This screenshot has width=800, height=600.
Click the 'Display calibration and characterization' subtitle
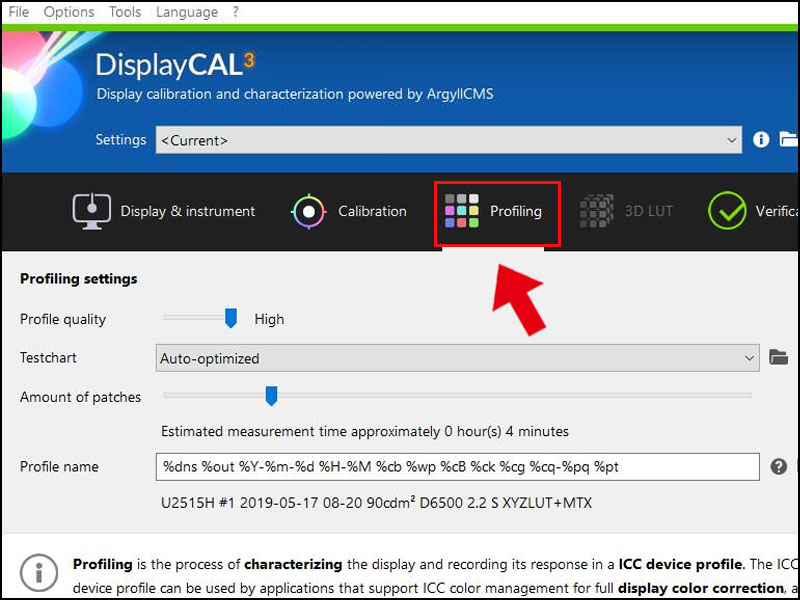point(295,94)
